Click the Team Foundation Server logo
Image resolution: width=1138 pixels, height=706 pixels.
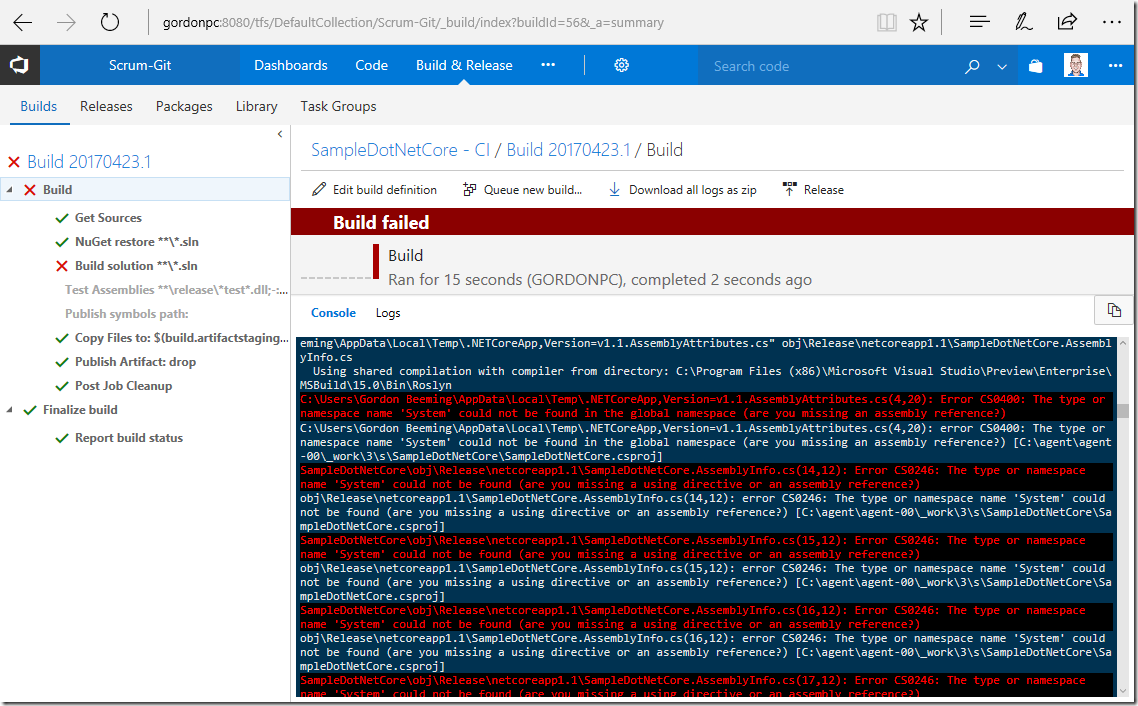coord(20,65)
